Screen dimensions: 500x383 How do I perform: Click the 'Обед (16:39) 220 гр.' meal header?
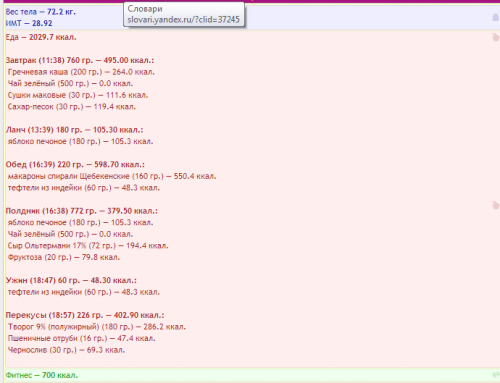click(x=75, y=165)
